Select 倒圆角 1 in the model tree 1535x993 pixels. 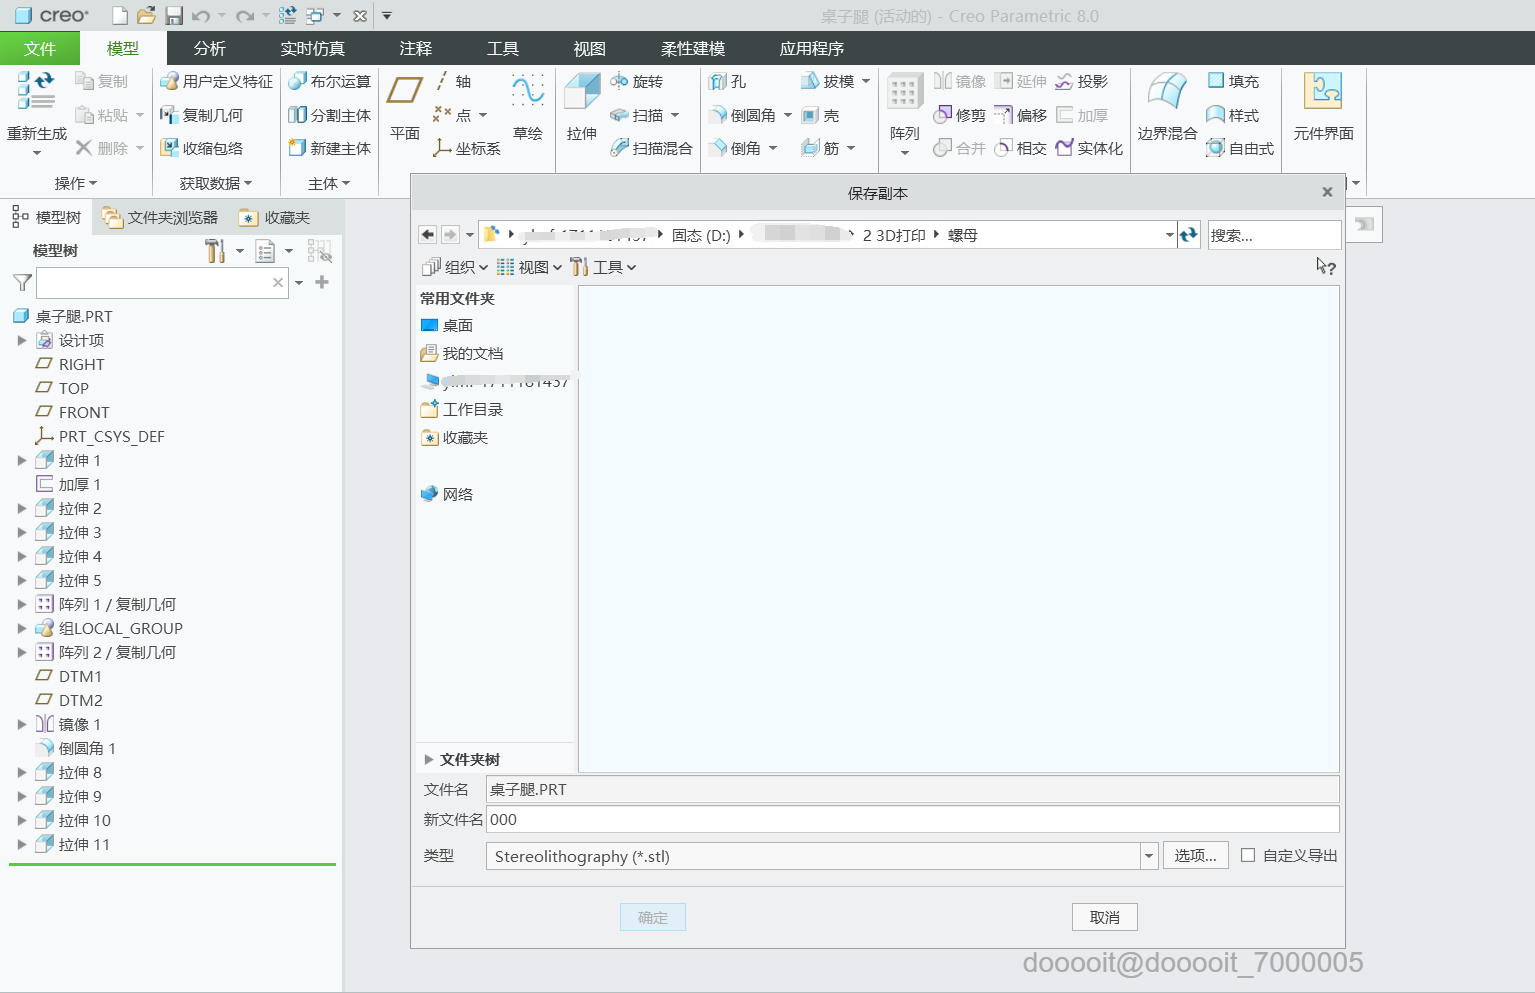(x=76, y=748)
